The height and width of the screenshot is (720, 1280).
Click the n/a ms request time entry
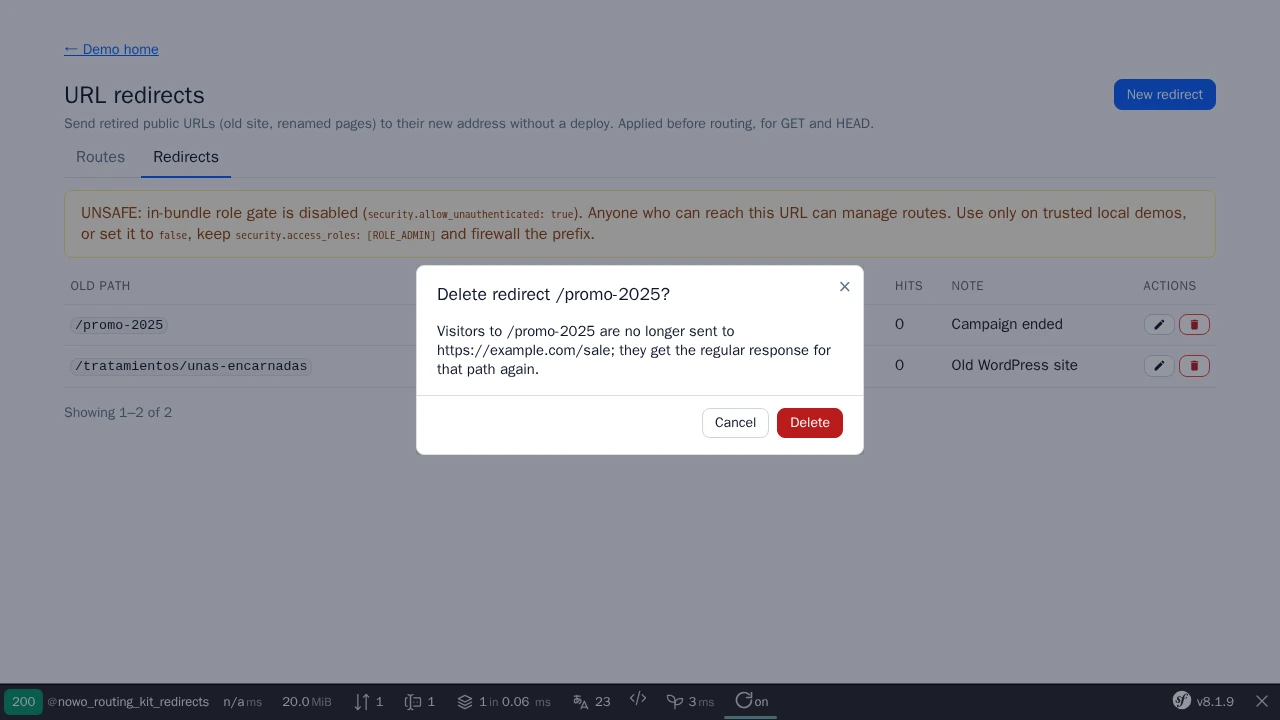click(x=243, y=702)
